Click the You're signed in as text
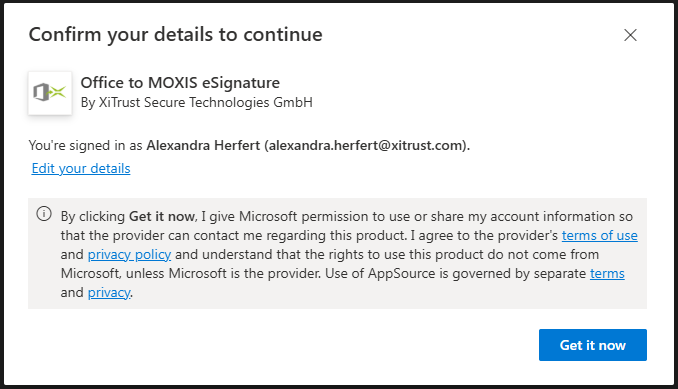The image size is (678, 389). pyautogui.click(x=85, y=146)
